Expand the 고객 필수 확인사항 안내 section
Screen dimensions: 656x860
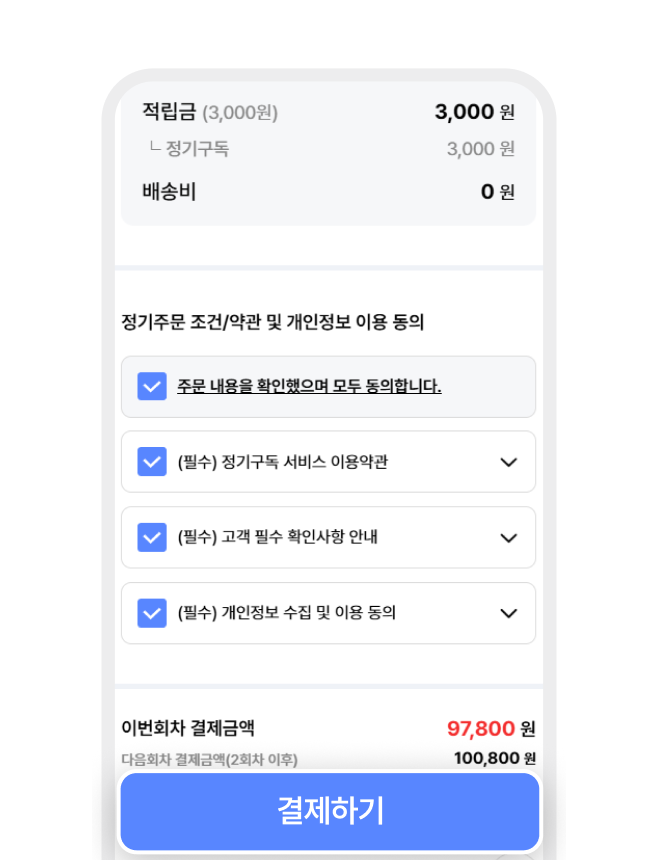[509, 537]
